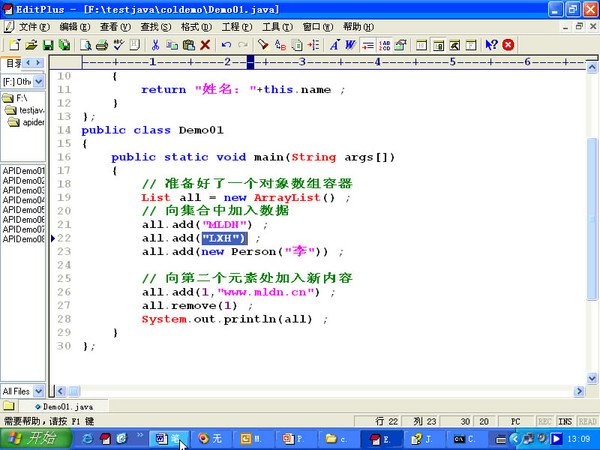Click the Open file folder icon
The height and width of the screenshot is (450, 600).
click(x=32, y=45)
